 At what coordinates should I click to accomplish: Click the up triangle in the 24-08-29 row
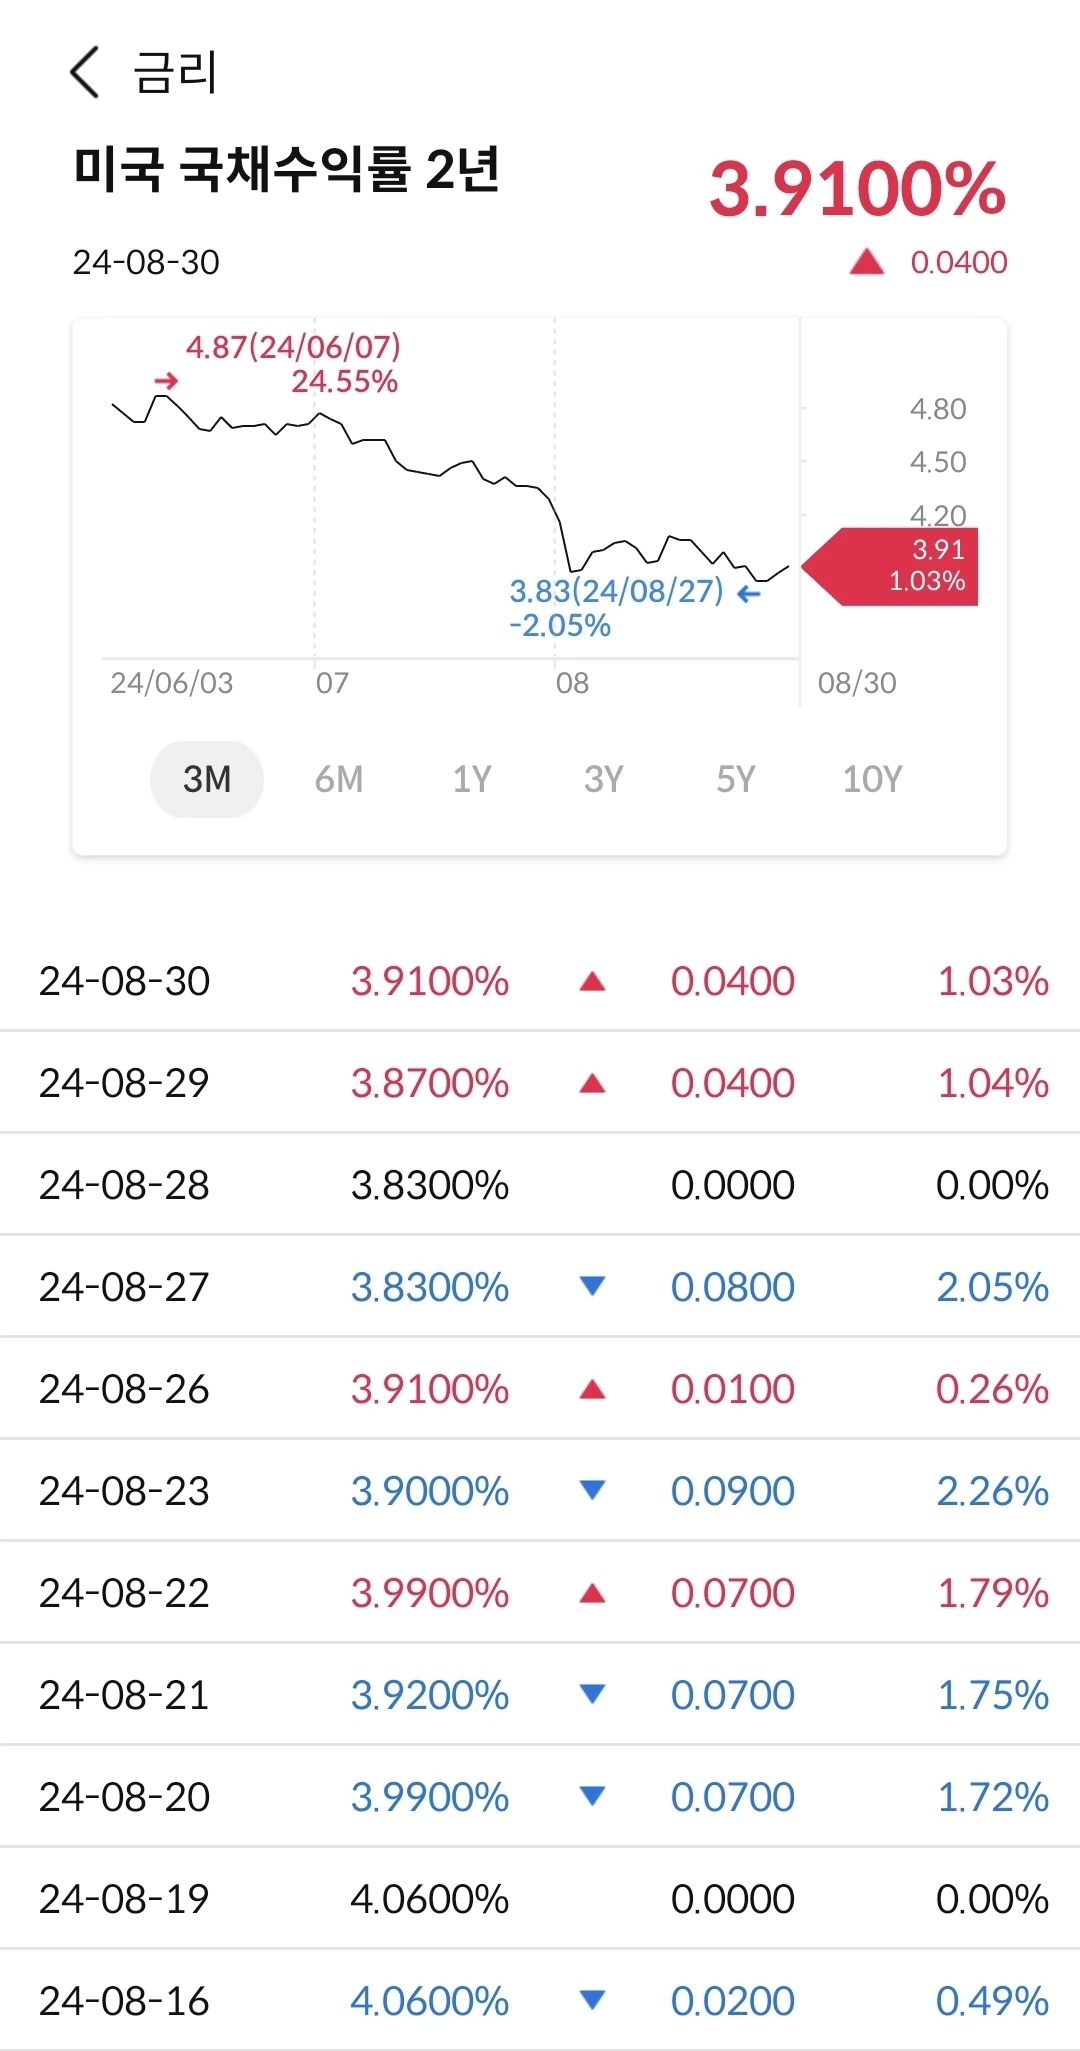[592, 1083]
